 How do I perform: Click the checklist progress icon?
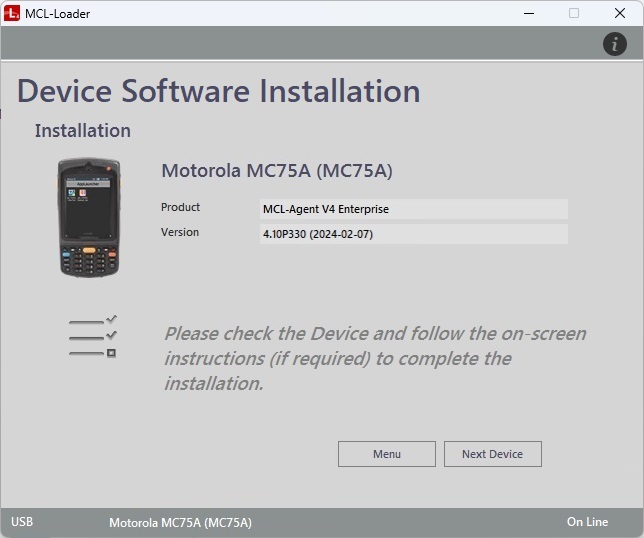tap(93, 336)
